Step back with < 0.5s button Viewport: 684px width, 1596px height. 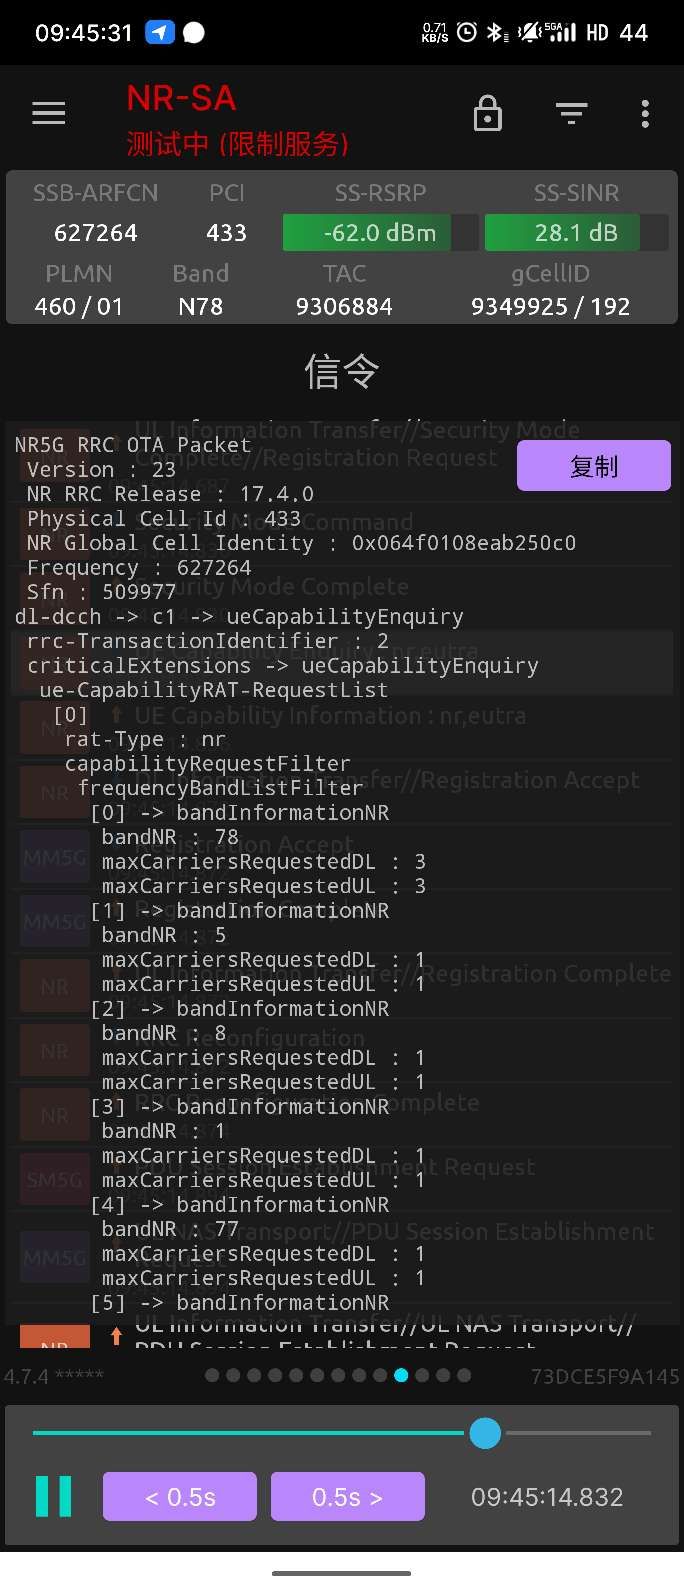[180, 1497]
